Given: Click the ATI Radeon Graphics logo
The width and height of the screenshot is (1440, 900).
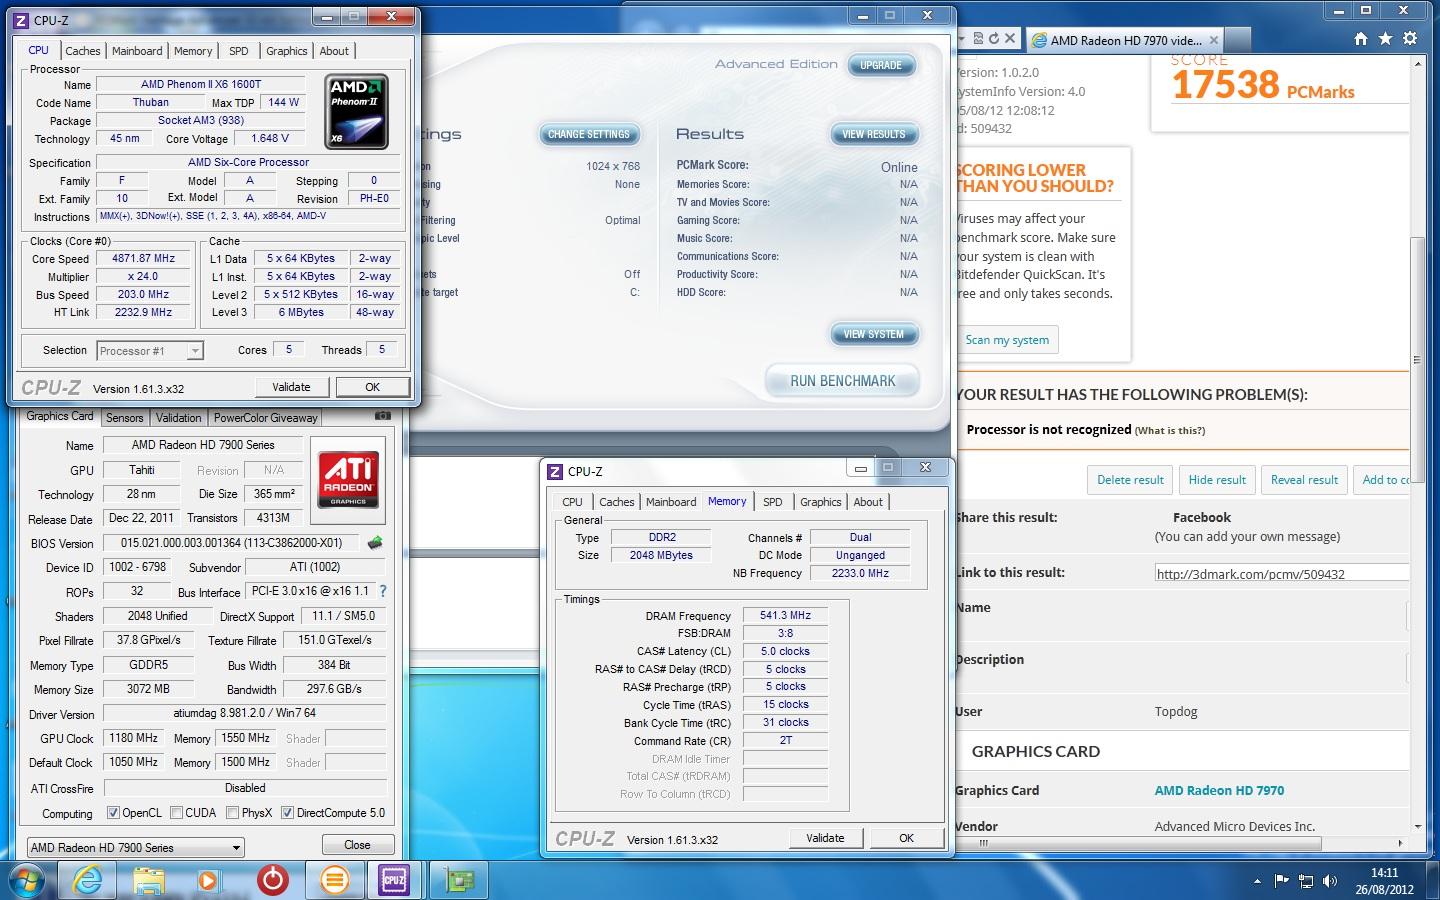Looking at the screenshot, I should [348, 479].
